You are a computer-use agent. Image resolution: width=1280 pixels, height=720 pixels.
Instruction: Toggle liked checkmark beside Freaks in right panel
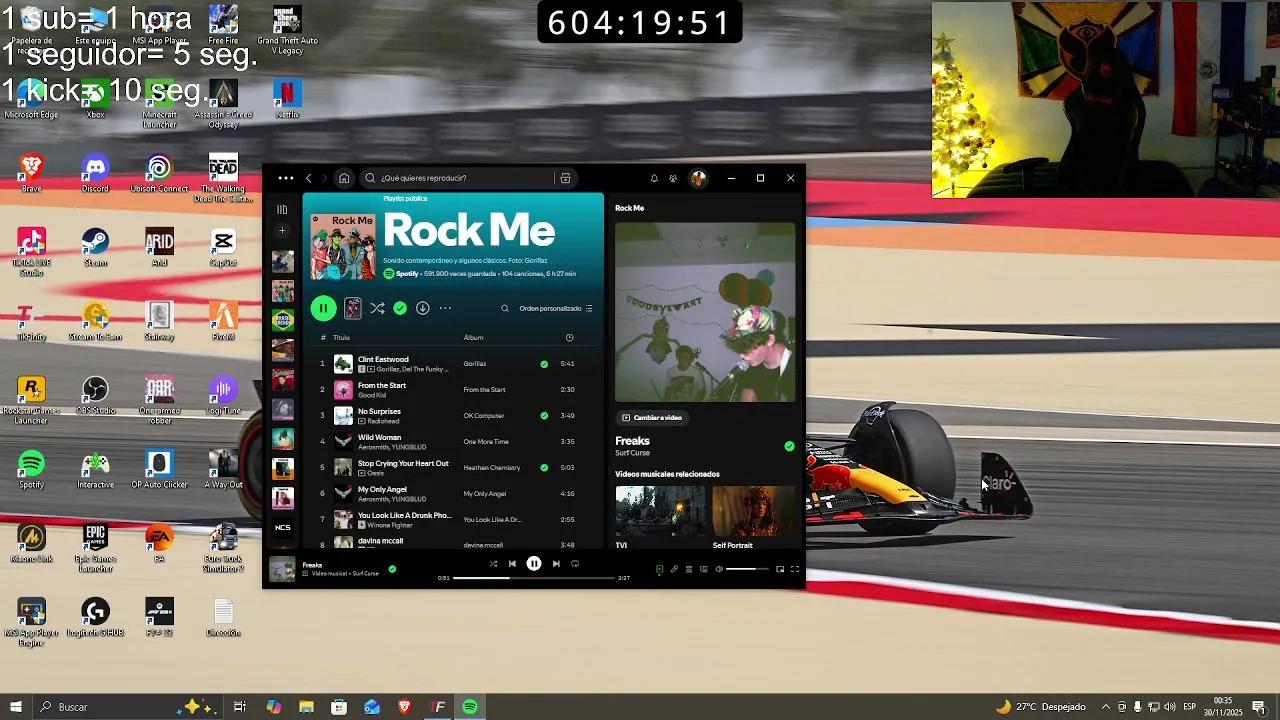[x=789, y=446]
